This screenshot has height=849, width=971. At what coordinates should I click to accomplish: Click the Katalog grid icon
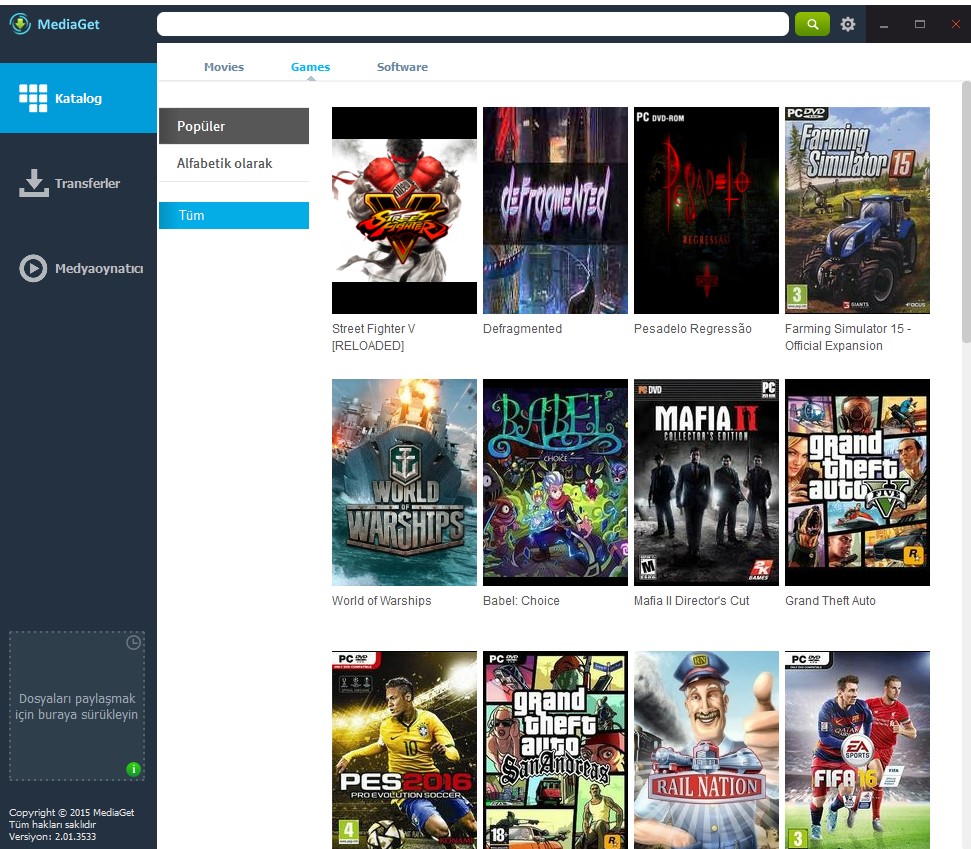click(33, 98)
